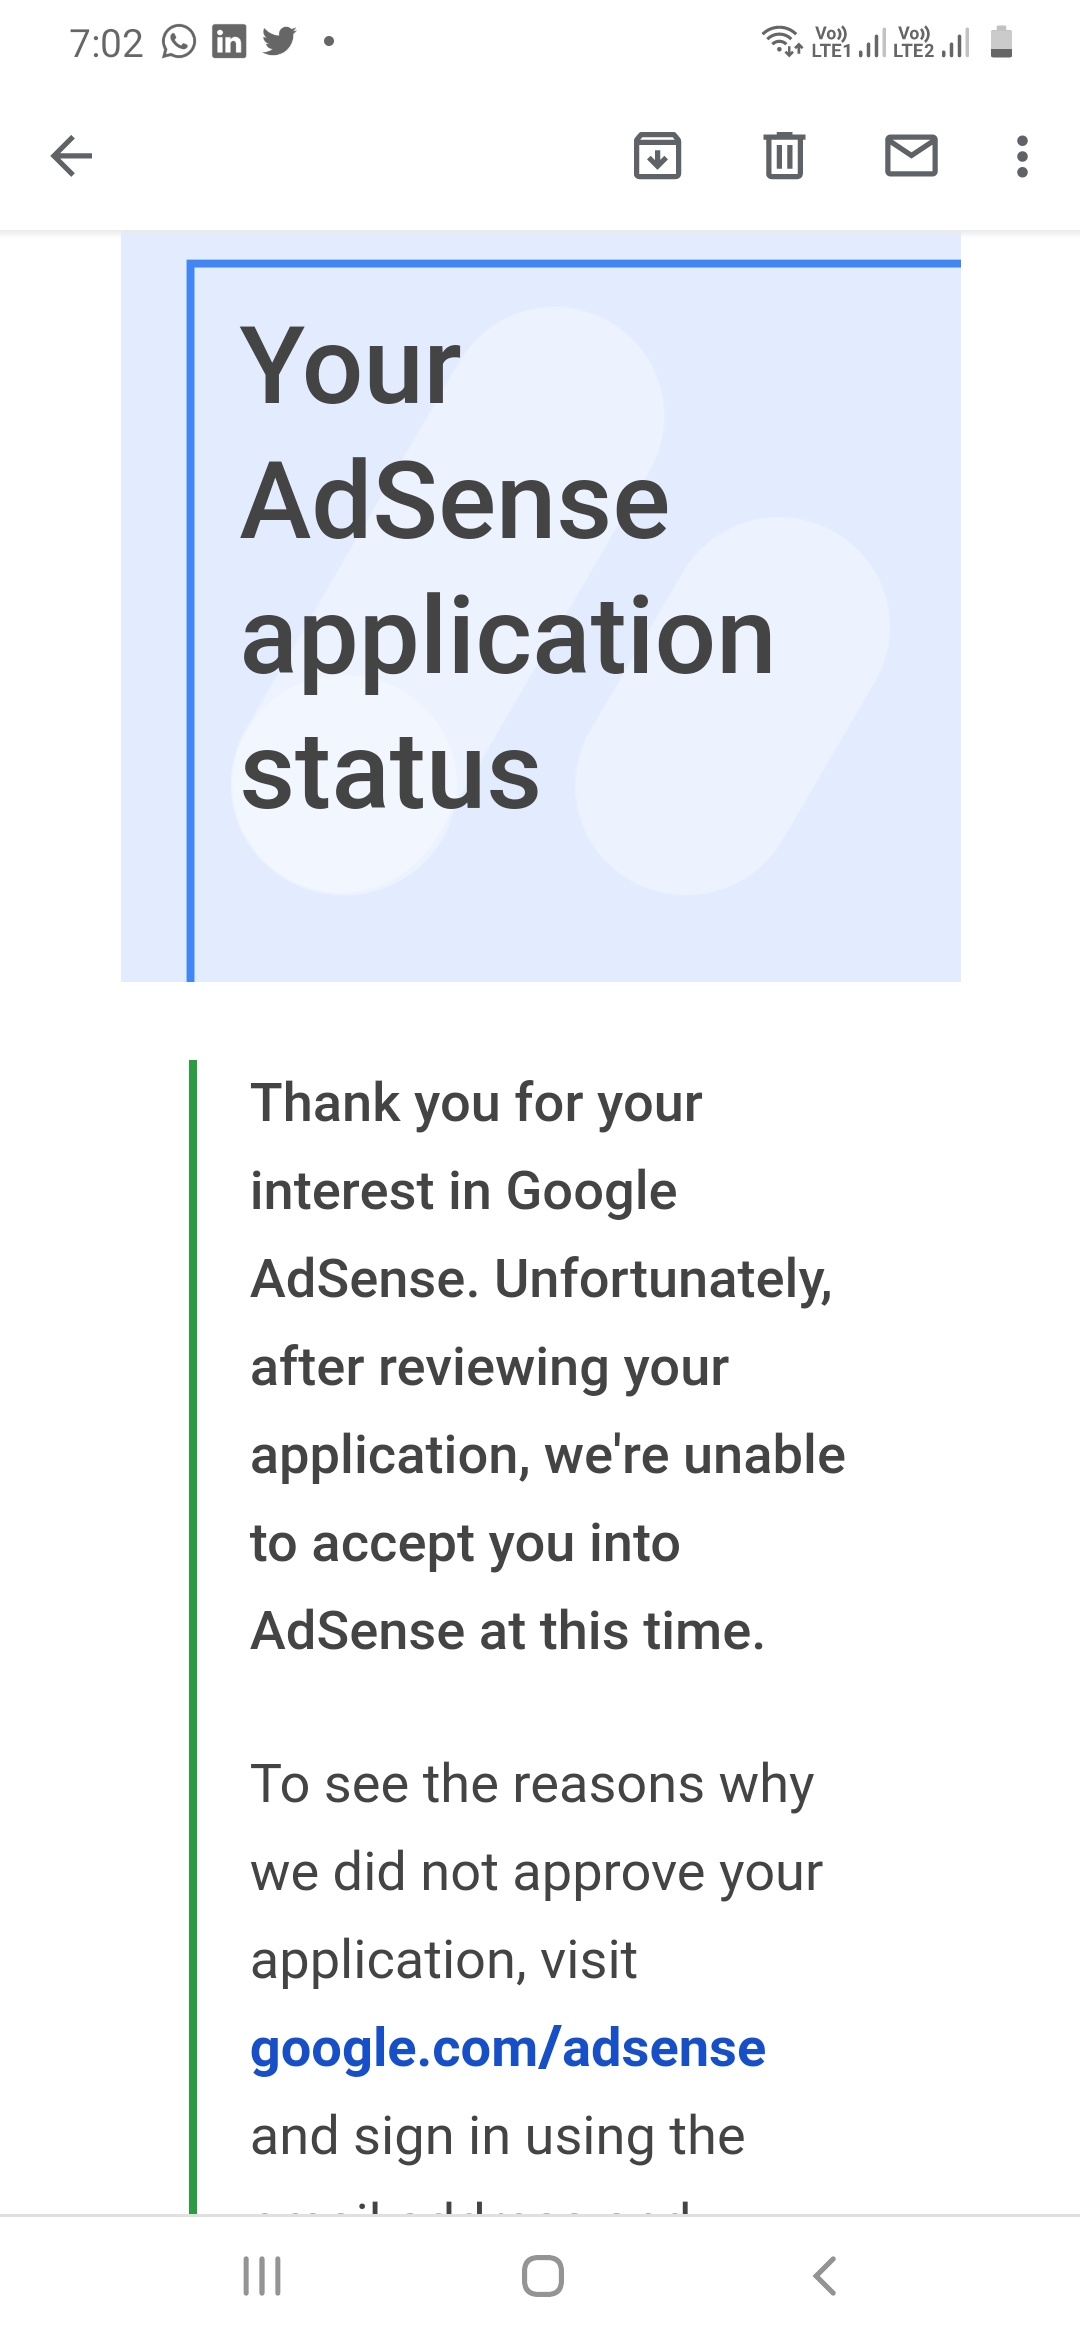Image resolution: width=1080 pixels, height=2340 pixels.
Task: Tap the LTE1 signal strength indicator
Action: pos(848,43)
